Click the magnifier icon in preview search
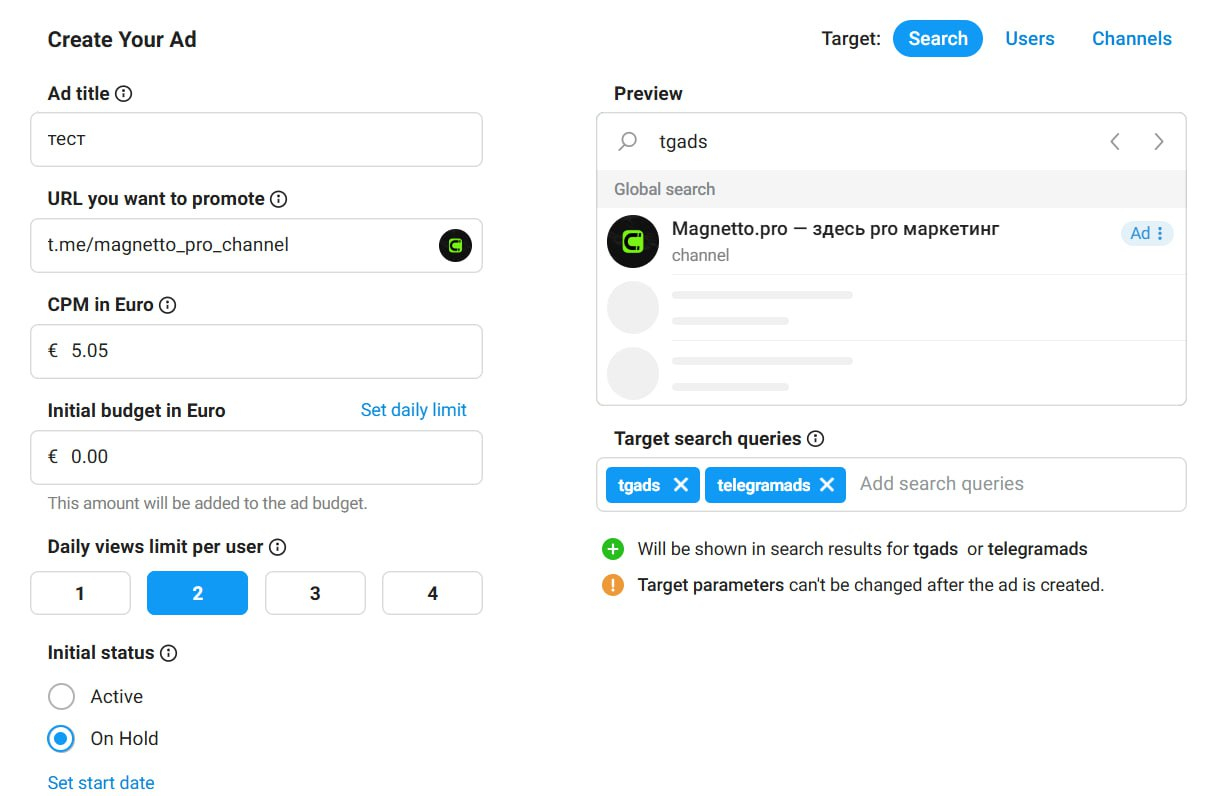Viewport: 1220px width, 796px height. pos(628,142)
